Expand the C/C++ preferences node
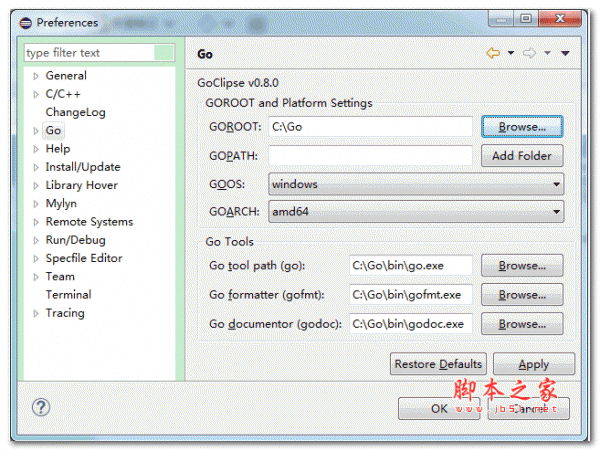The image size is (600, 451). coord(37,94)
